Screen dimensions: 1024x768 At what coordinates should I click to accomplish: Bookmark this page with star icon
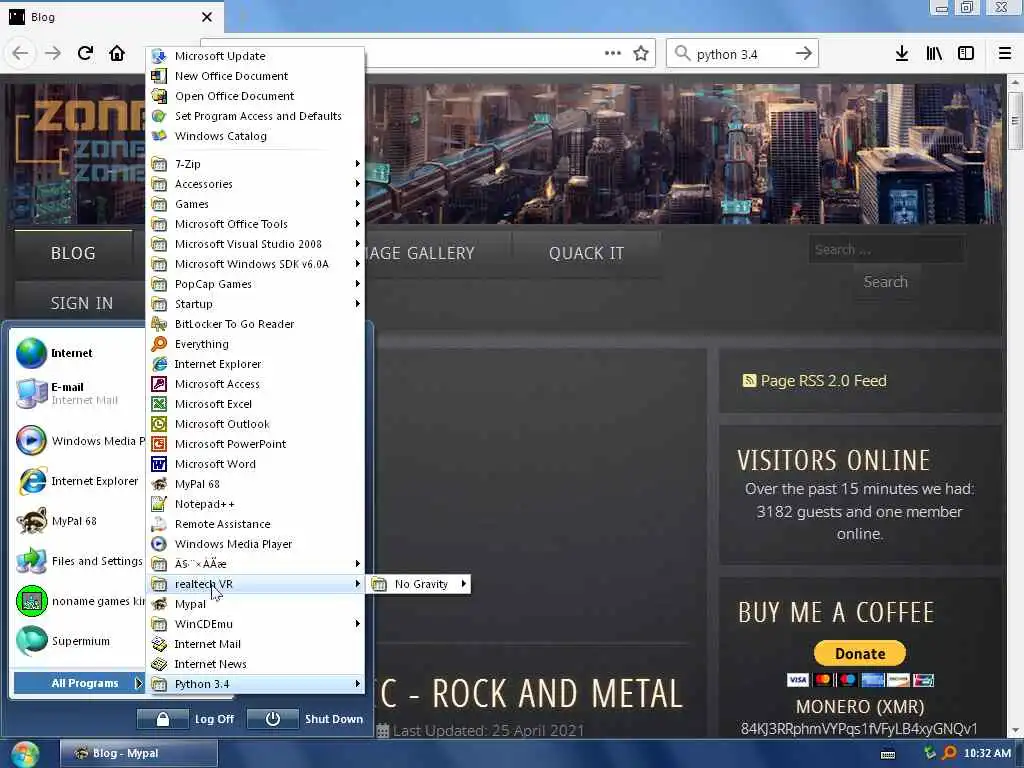tap(641, 53)
